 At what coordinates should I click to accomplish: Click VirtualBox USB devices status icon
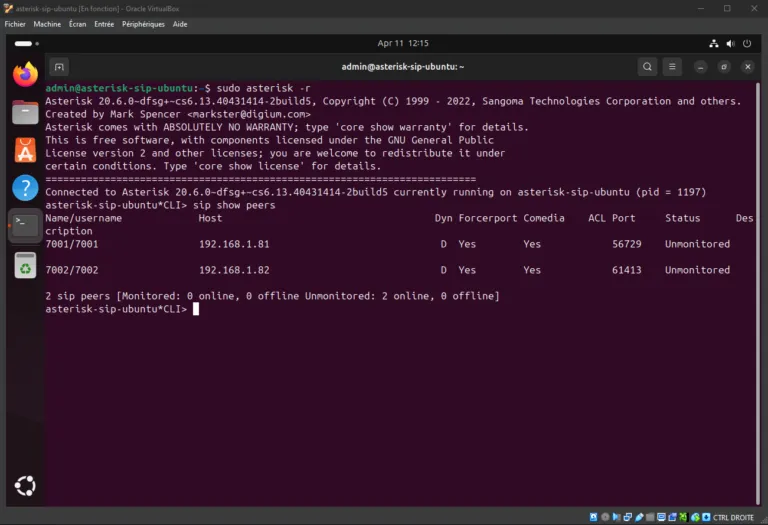tap(639, 517)
